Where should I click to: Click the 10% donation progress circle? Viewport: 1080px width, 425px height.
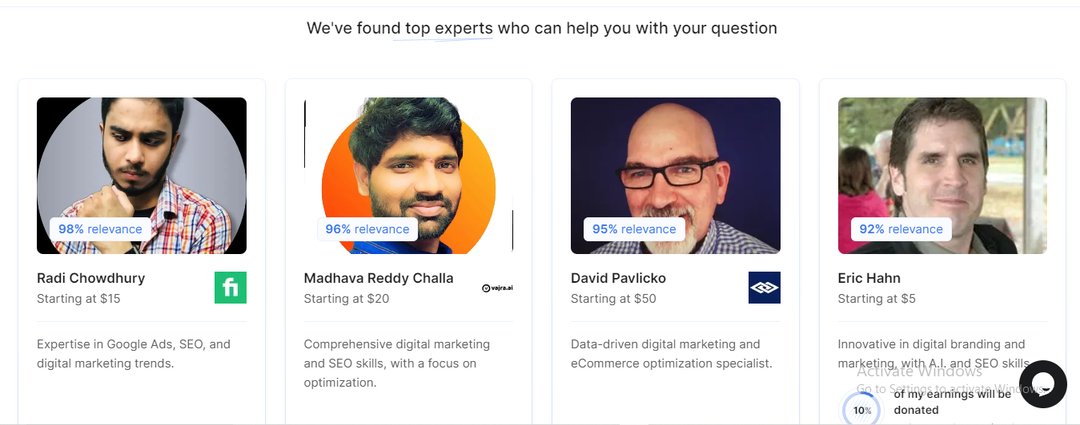click(862, 410)
